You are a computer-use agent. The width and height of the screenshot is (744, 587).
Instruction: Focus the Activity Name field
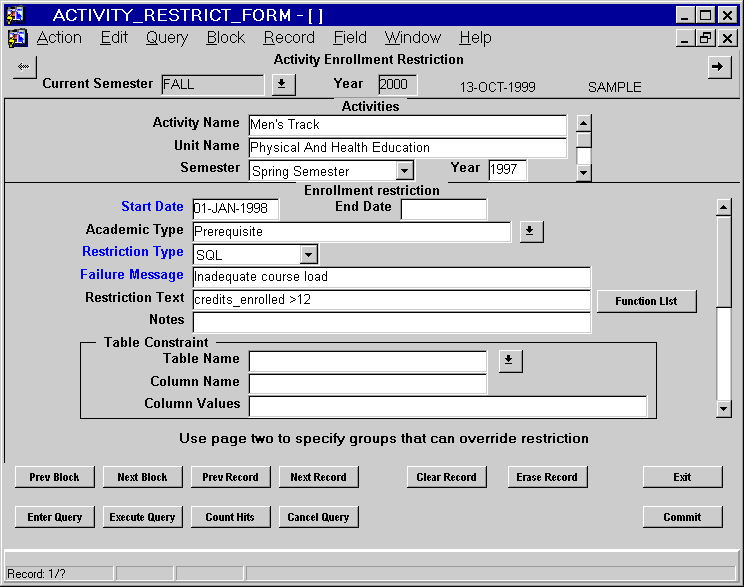(408, 125)
